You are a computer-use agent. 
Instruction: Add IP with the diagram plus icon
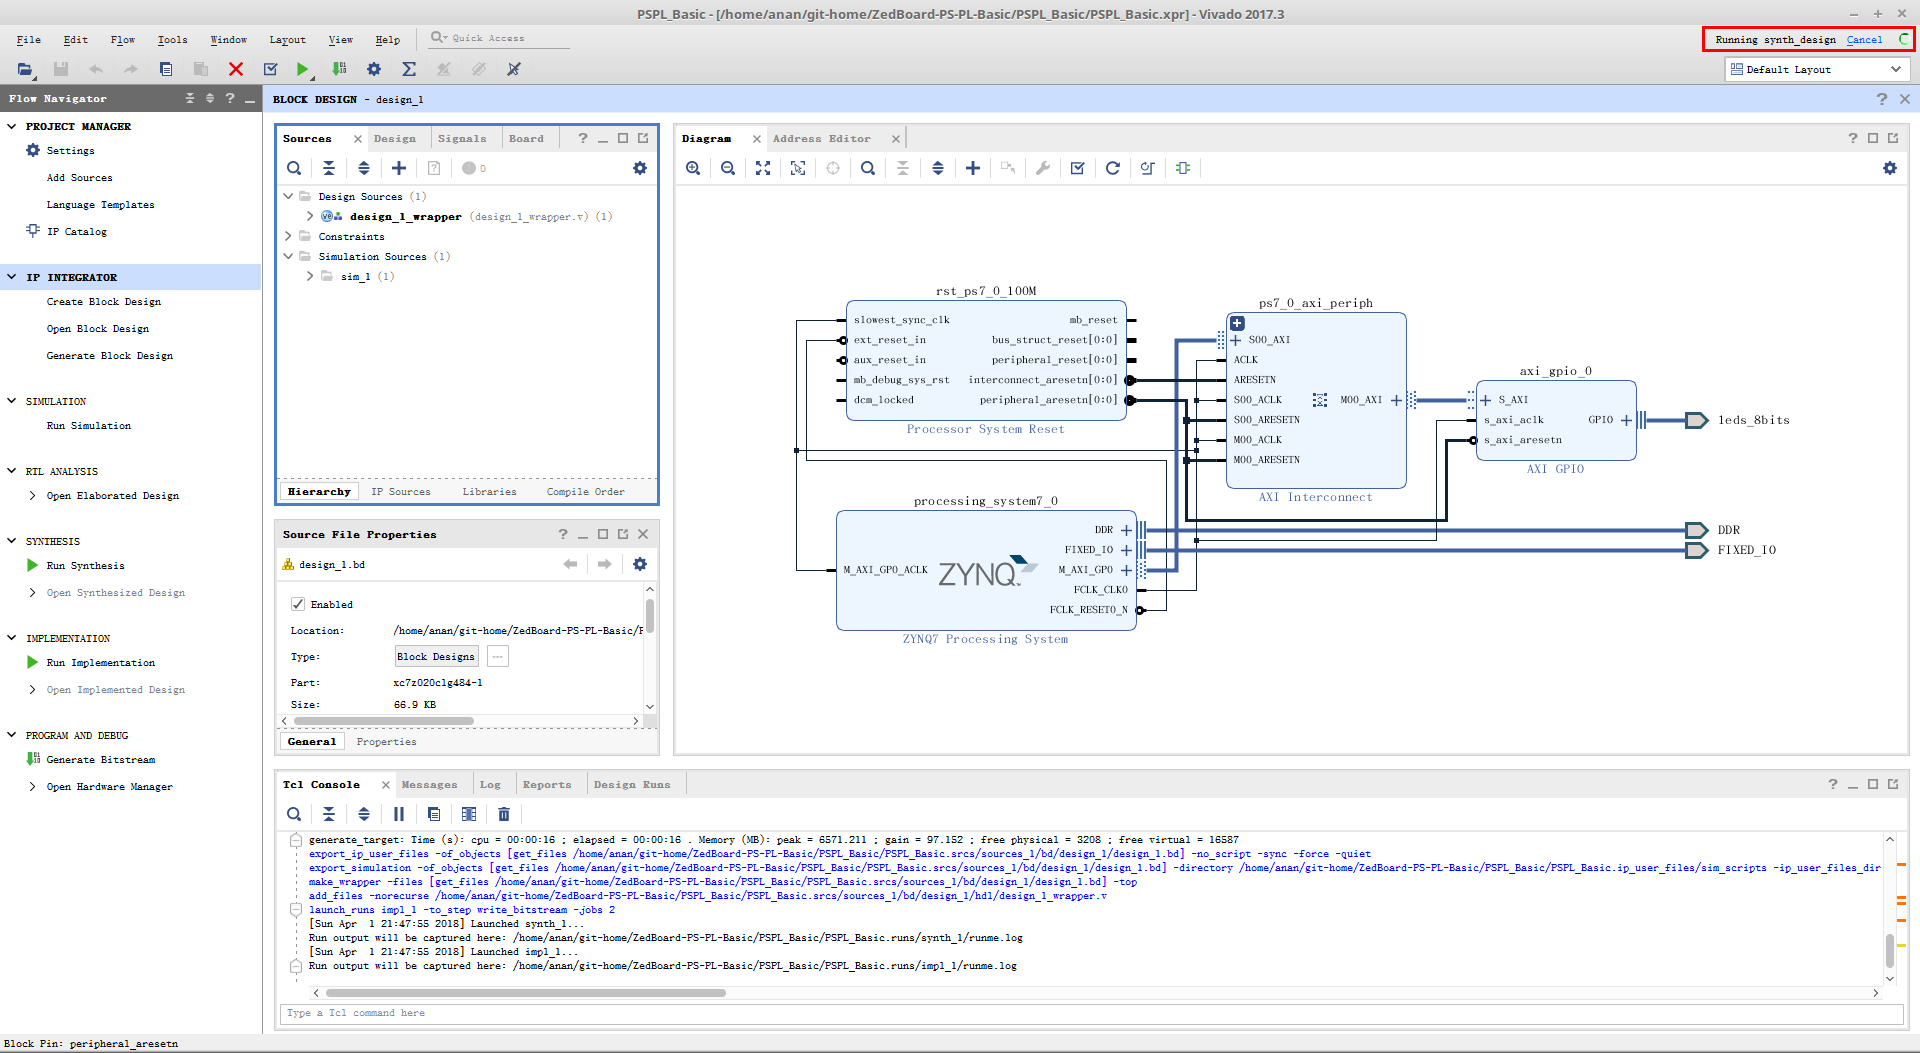(x=973, y=168)
